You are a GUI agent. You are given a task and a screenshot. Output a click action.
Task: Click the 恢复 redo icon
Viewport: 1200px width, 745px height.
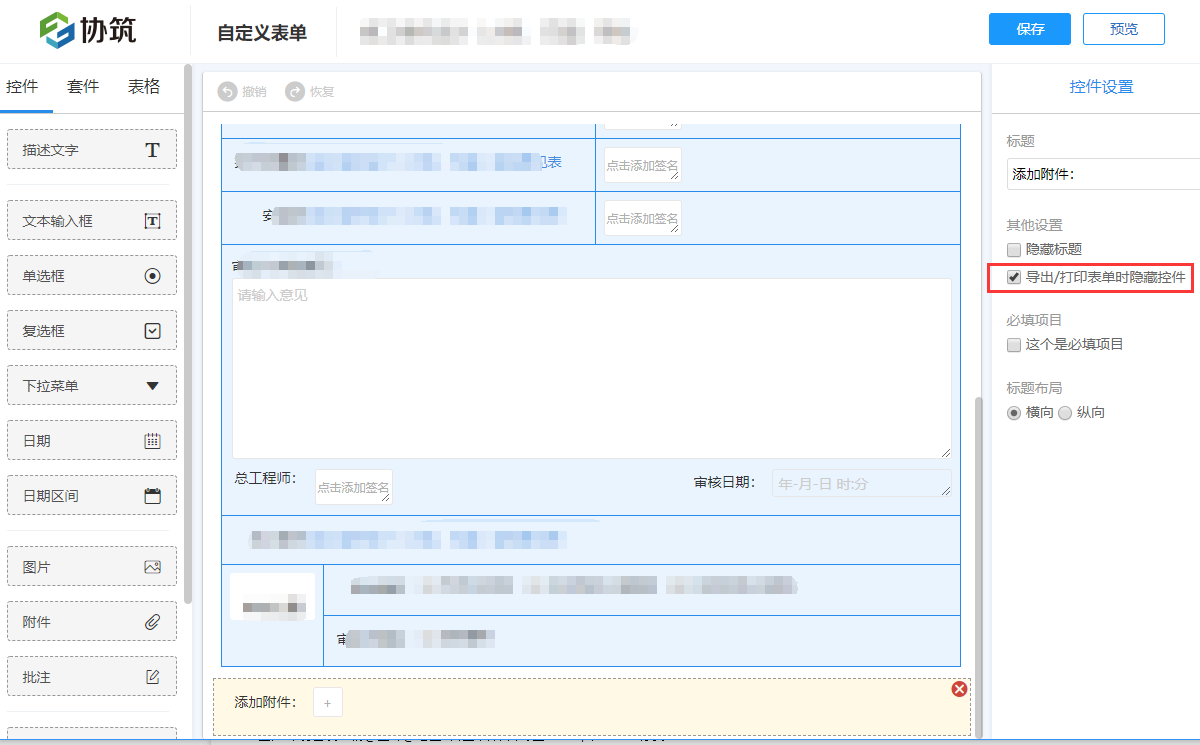(296, 92)
